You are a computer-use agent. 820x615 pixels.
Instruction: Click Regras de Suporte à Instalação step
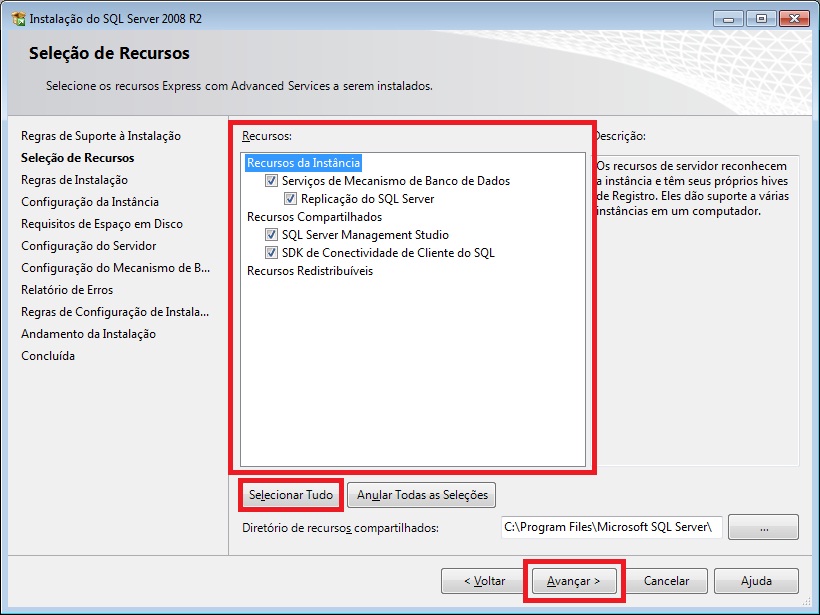point(101,136)
